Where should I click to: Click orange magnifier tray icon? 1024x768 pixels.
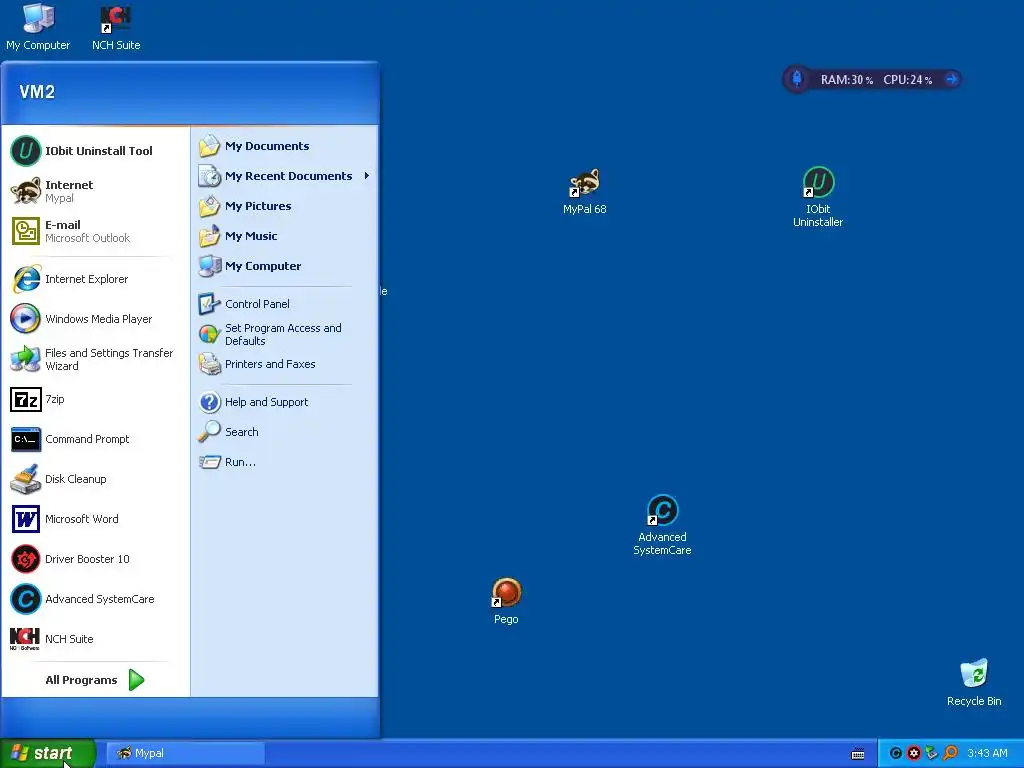(950, 754)
